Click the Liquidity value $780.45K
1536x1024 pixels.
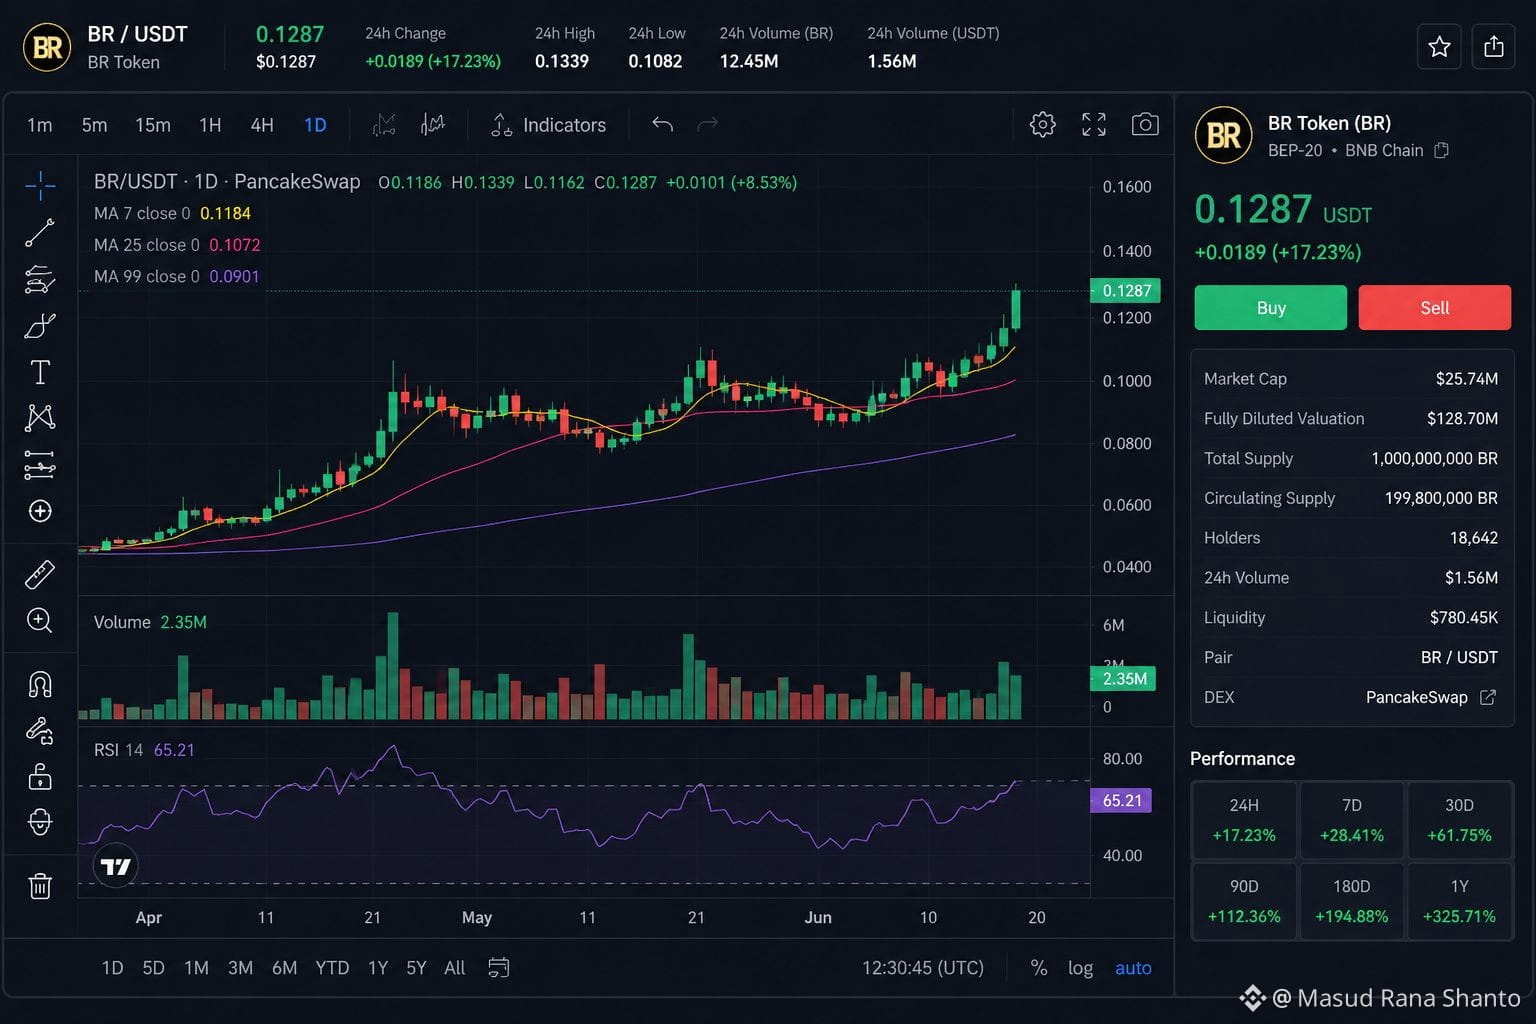tap(1464, 618)
